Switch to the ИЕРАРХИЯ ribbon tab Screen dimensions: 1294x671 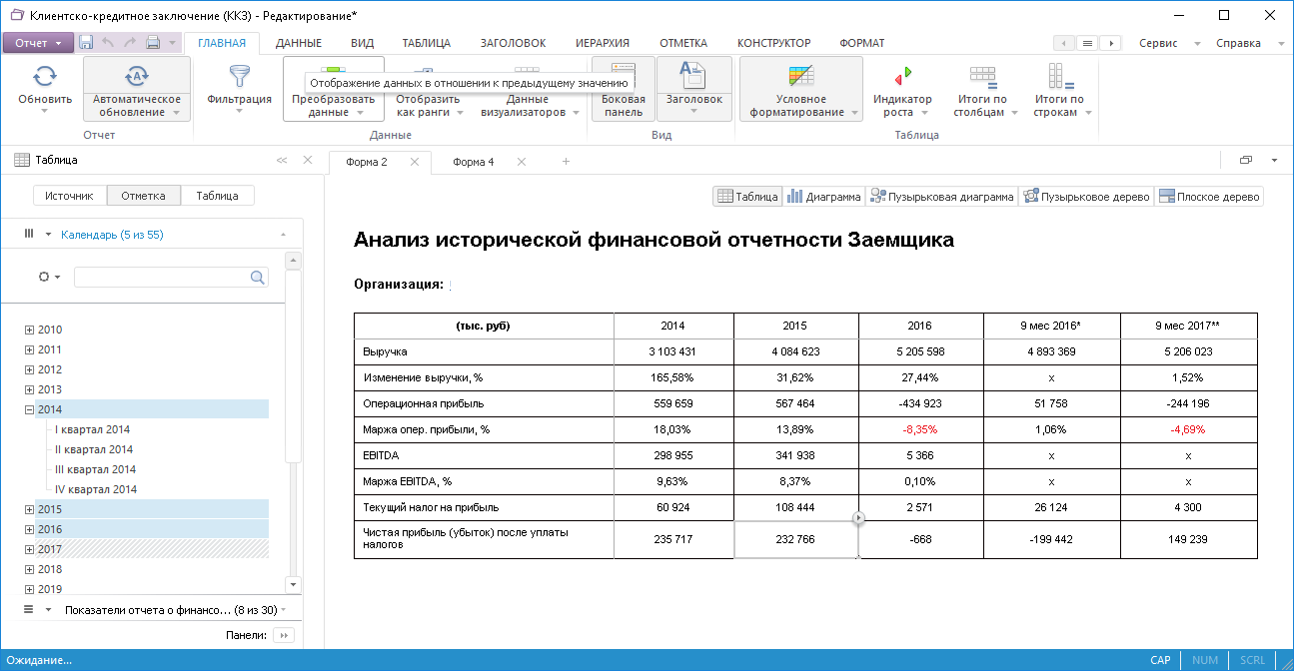coord(602,43)
